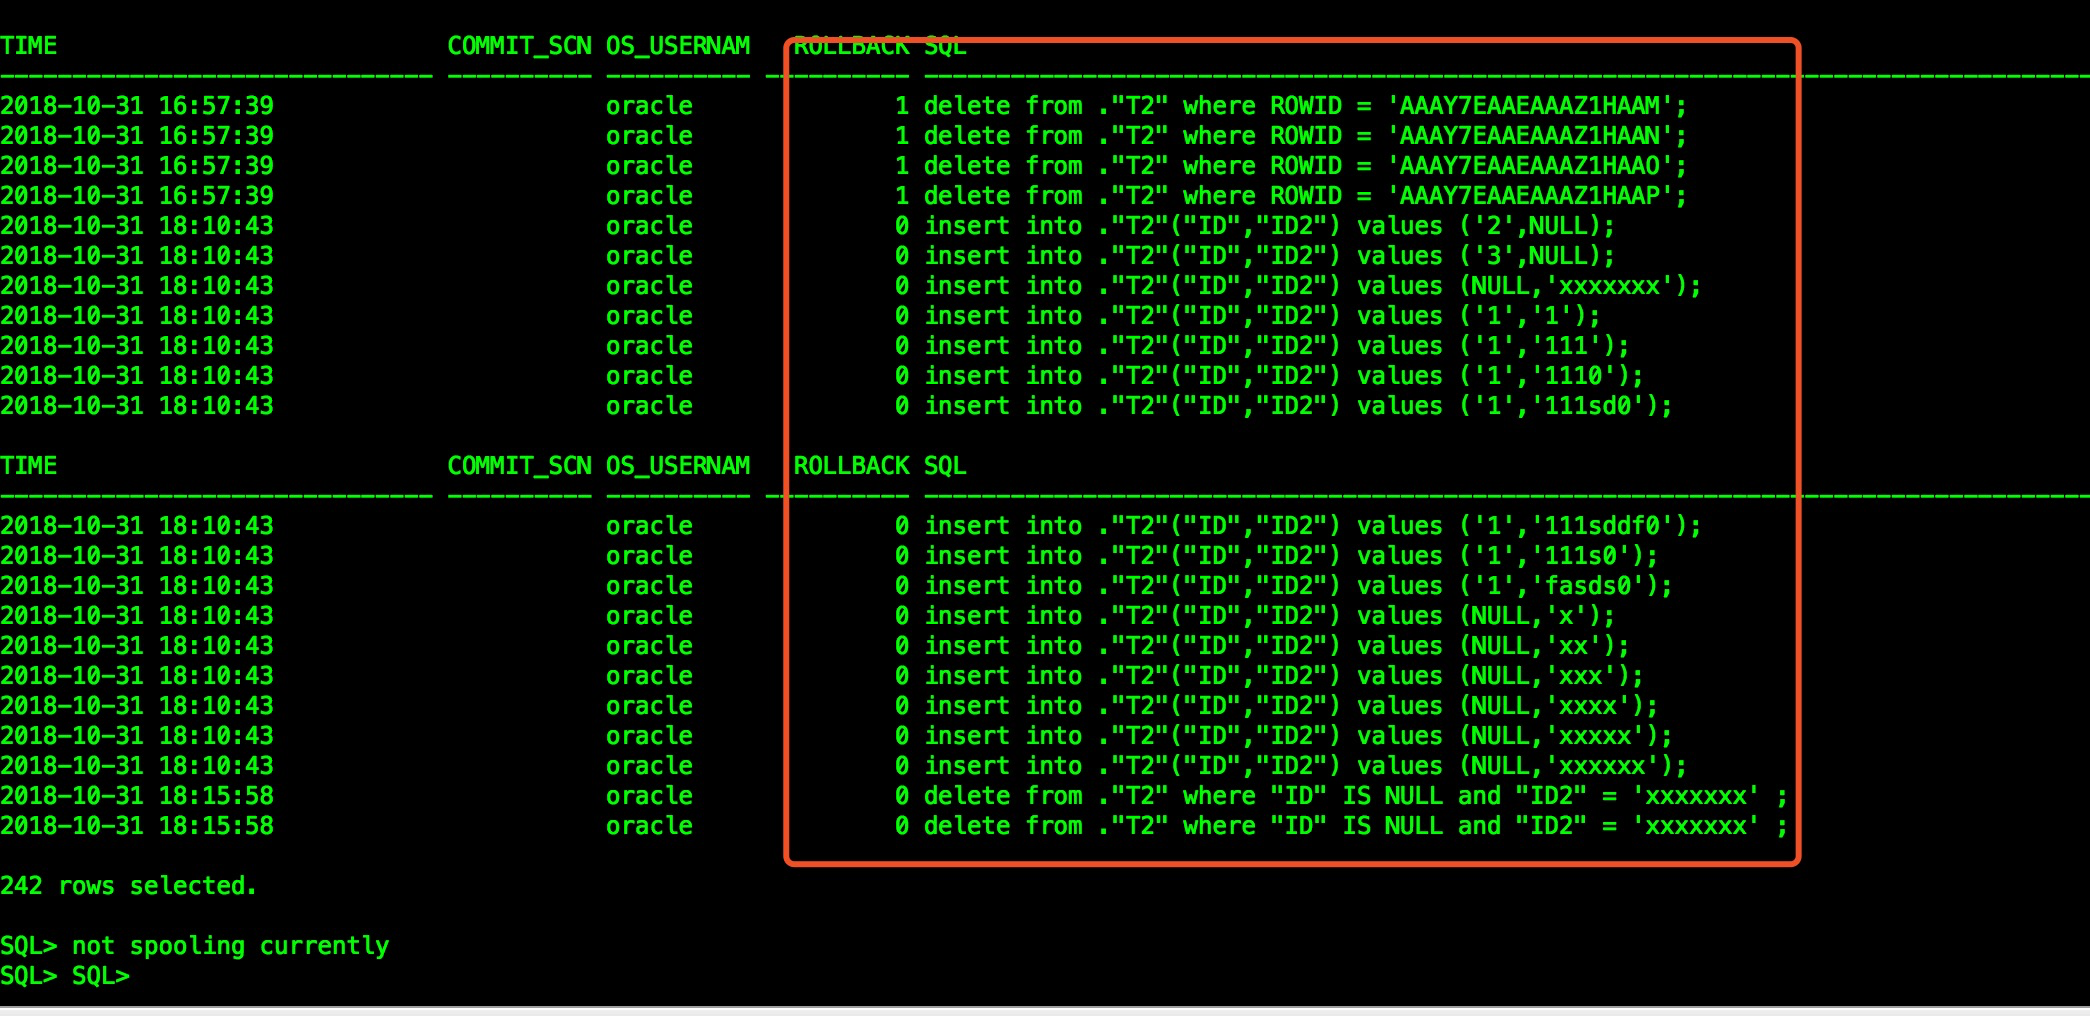Click rollback value 0 in the (NULL,'xxxx') row
This screenshot has width=2090, height=1016.
[902, 706]
